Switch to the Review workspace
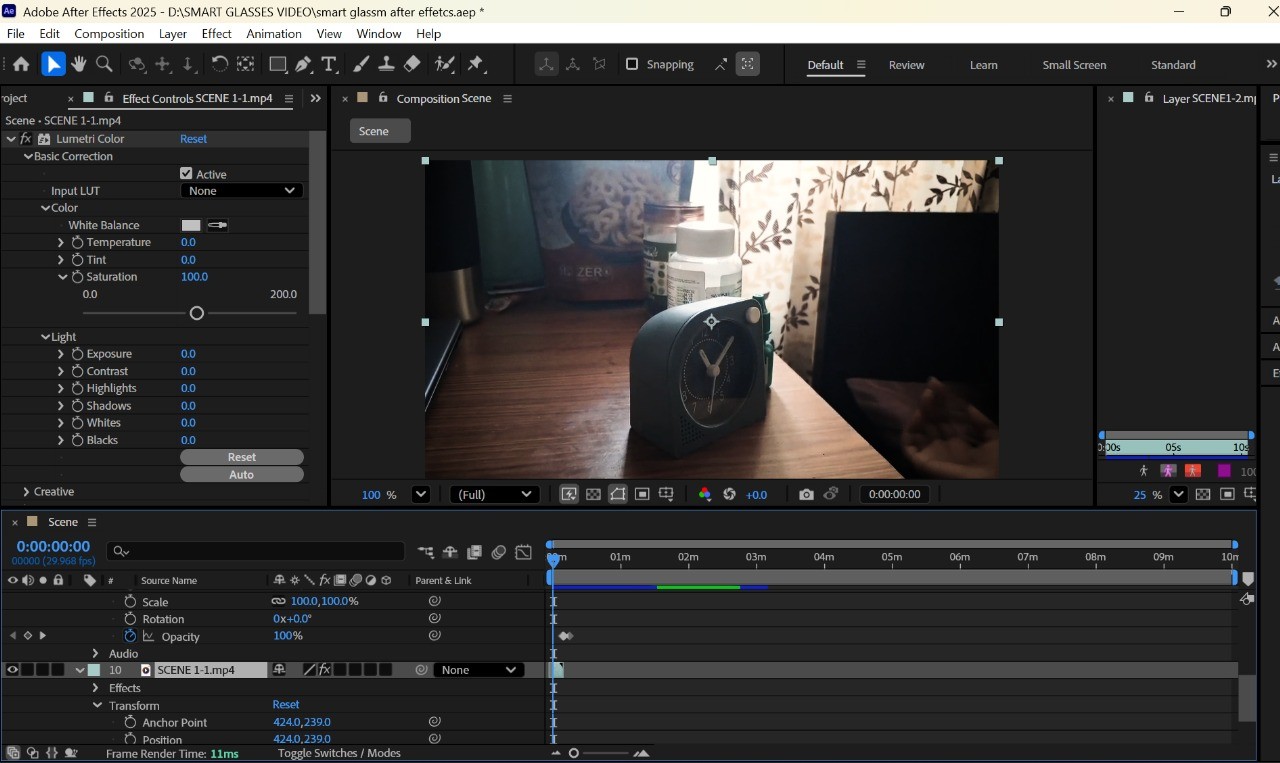 click(x=906, y=65)
